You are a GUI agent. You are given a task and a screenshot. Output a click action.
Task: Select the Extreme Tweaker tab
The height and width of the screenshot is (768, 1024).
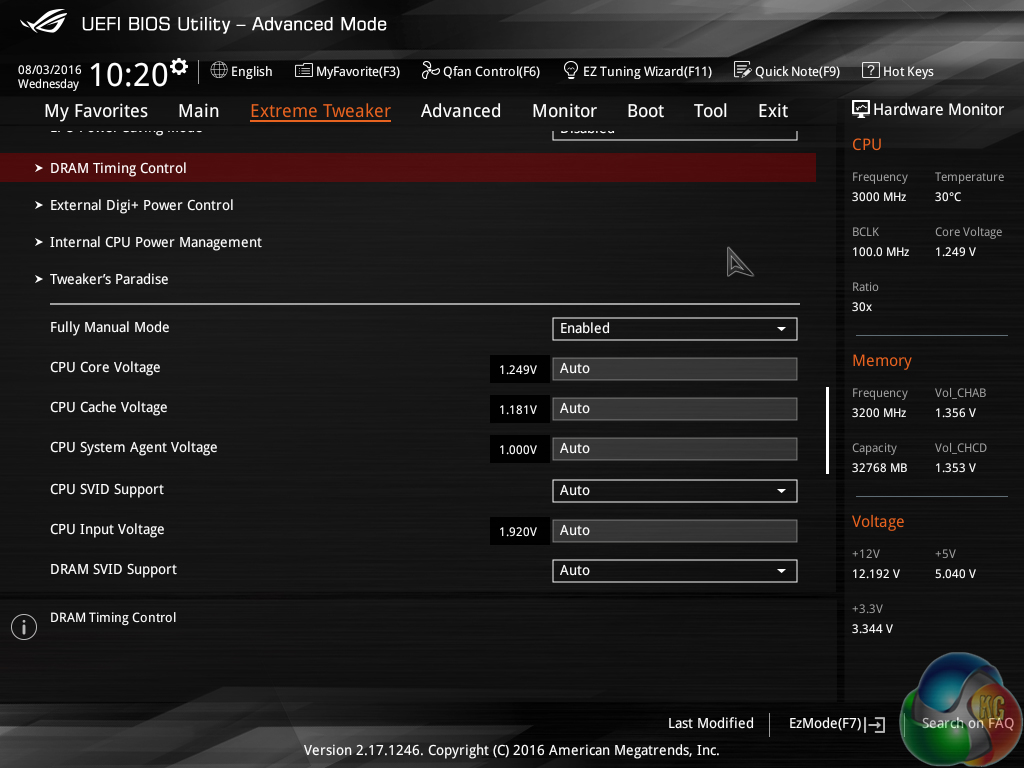[320, 111]
